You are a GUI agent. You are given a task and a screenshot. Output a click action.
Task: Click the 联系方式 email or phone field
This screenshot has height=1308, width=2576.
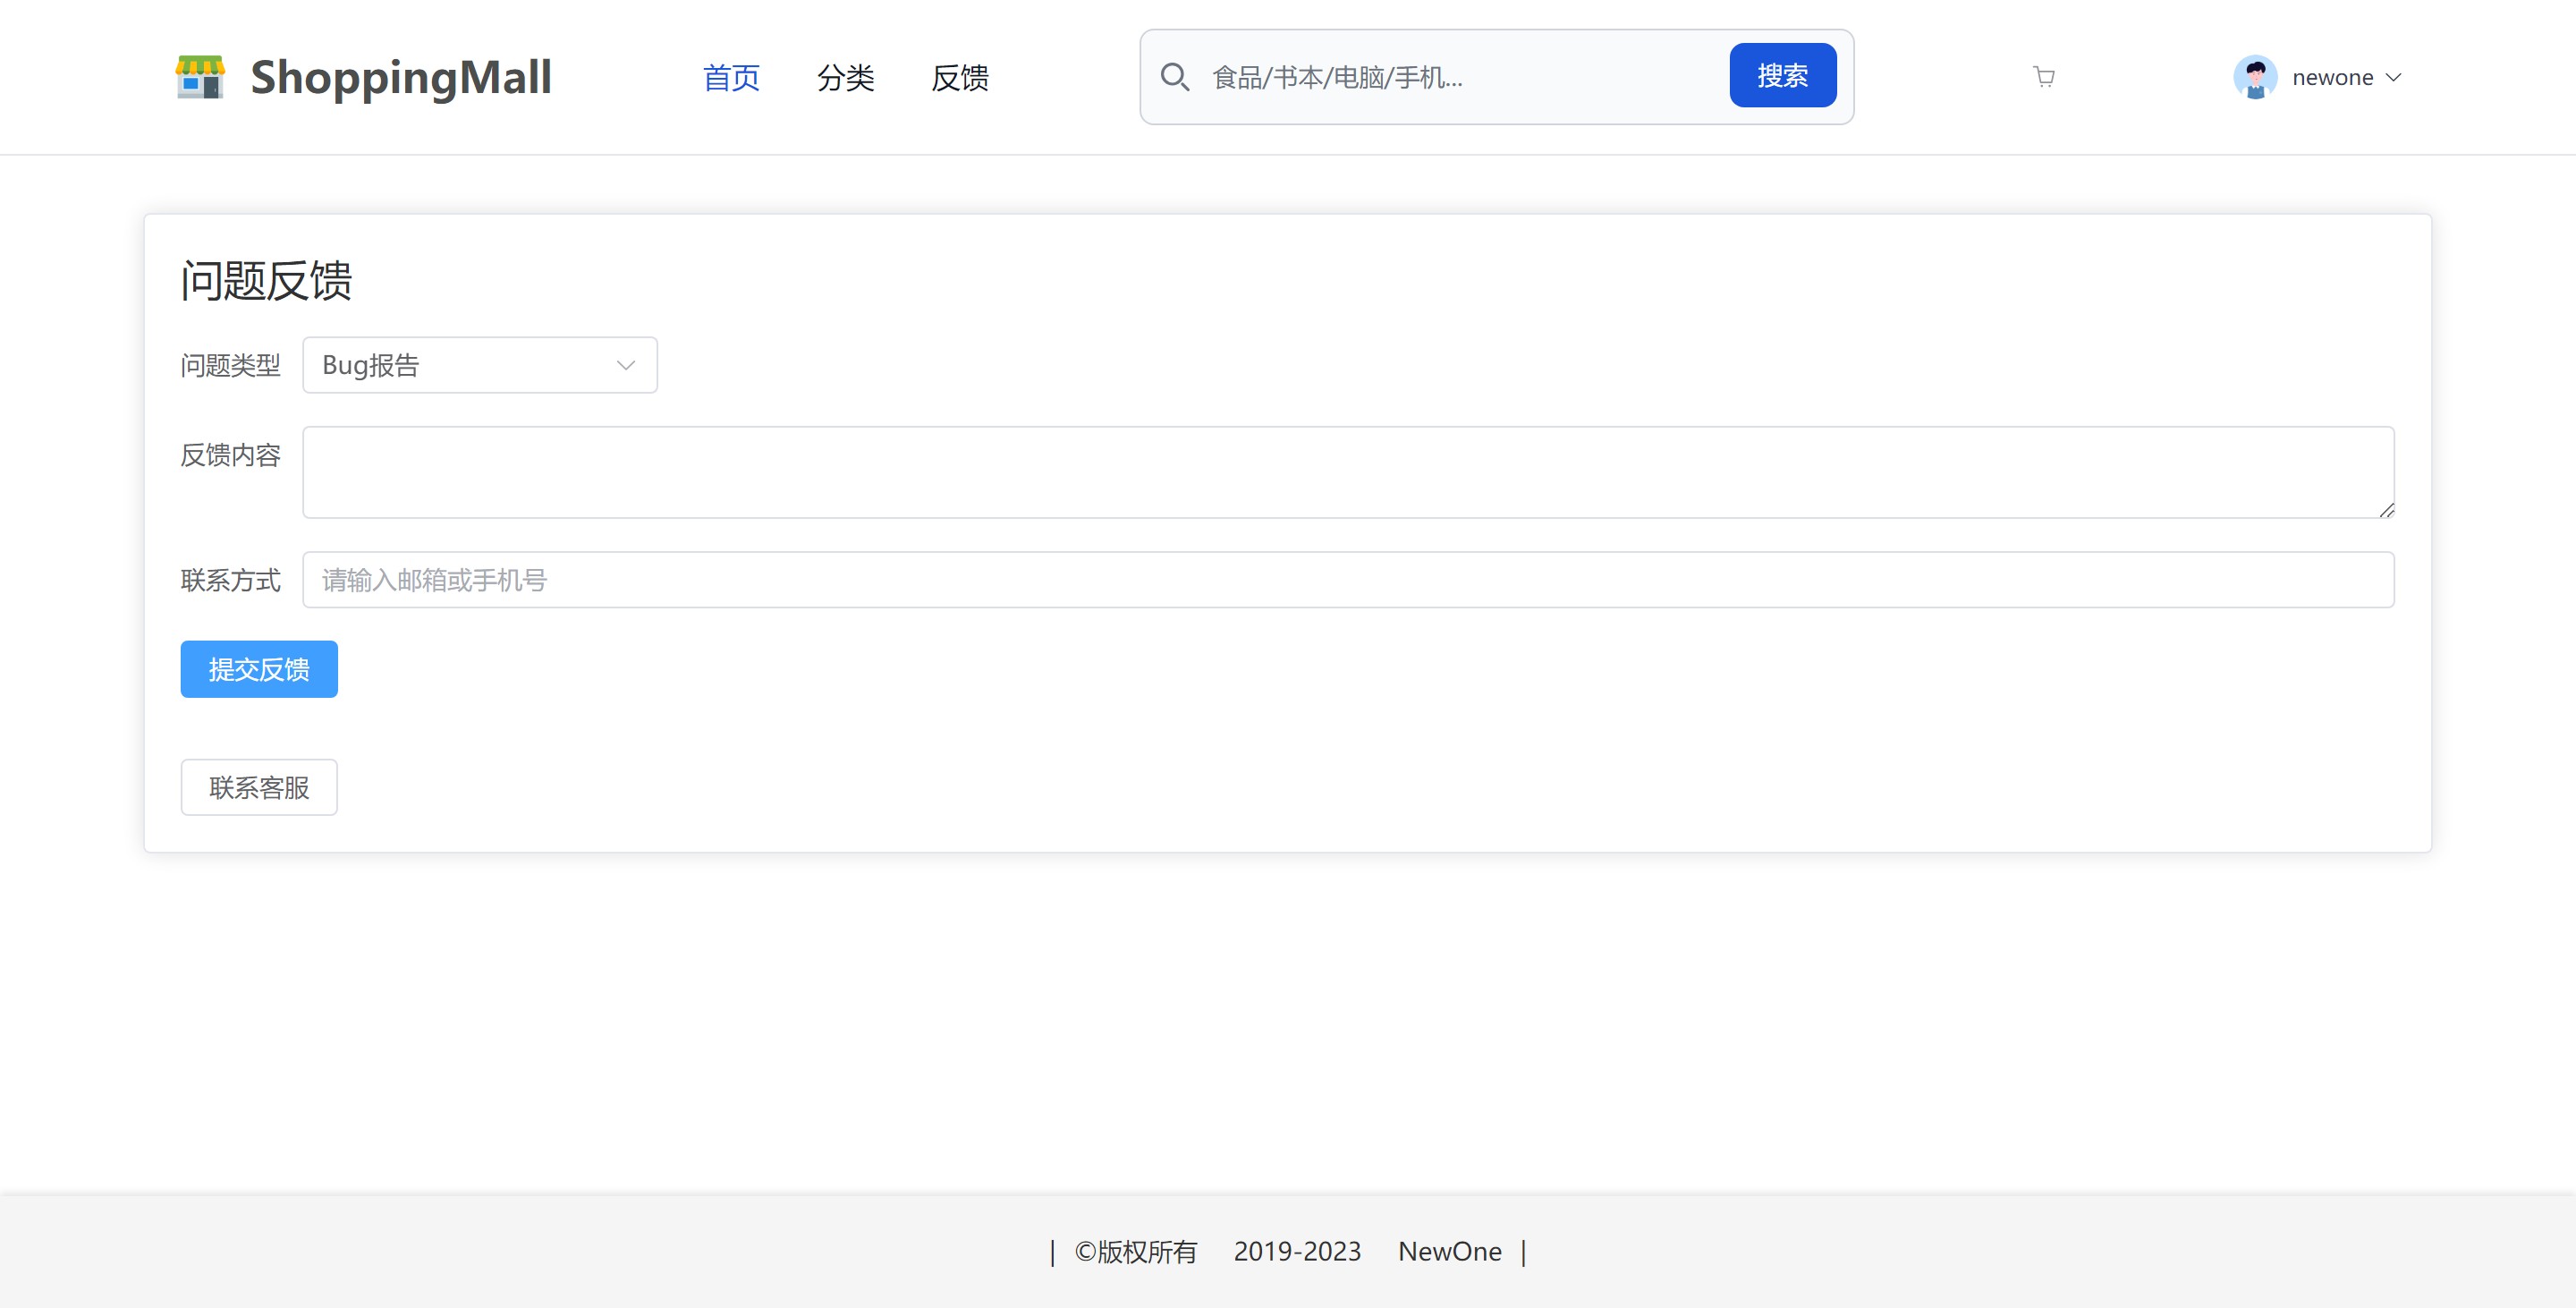1347,580
